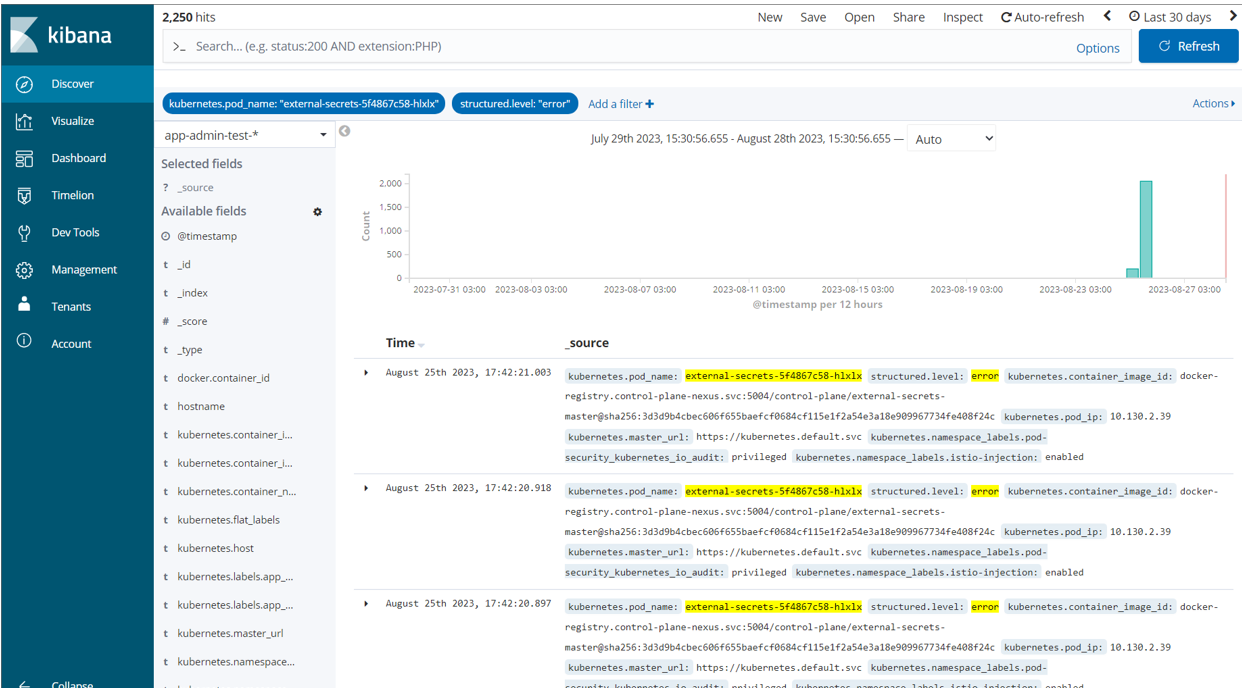The image size is (1243, 689).
Task: Click the tall histogram bar near 2023-08-25
Action: click(x=1146, y=229)
